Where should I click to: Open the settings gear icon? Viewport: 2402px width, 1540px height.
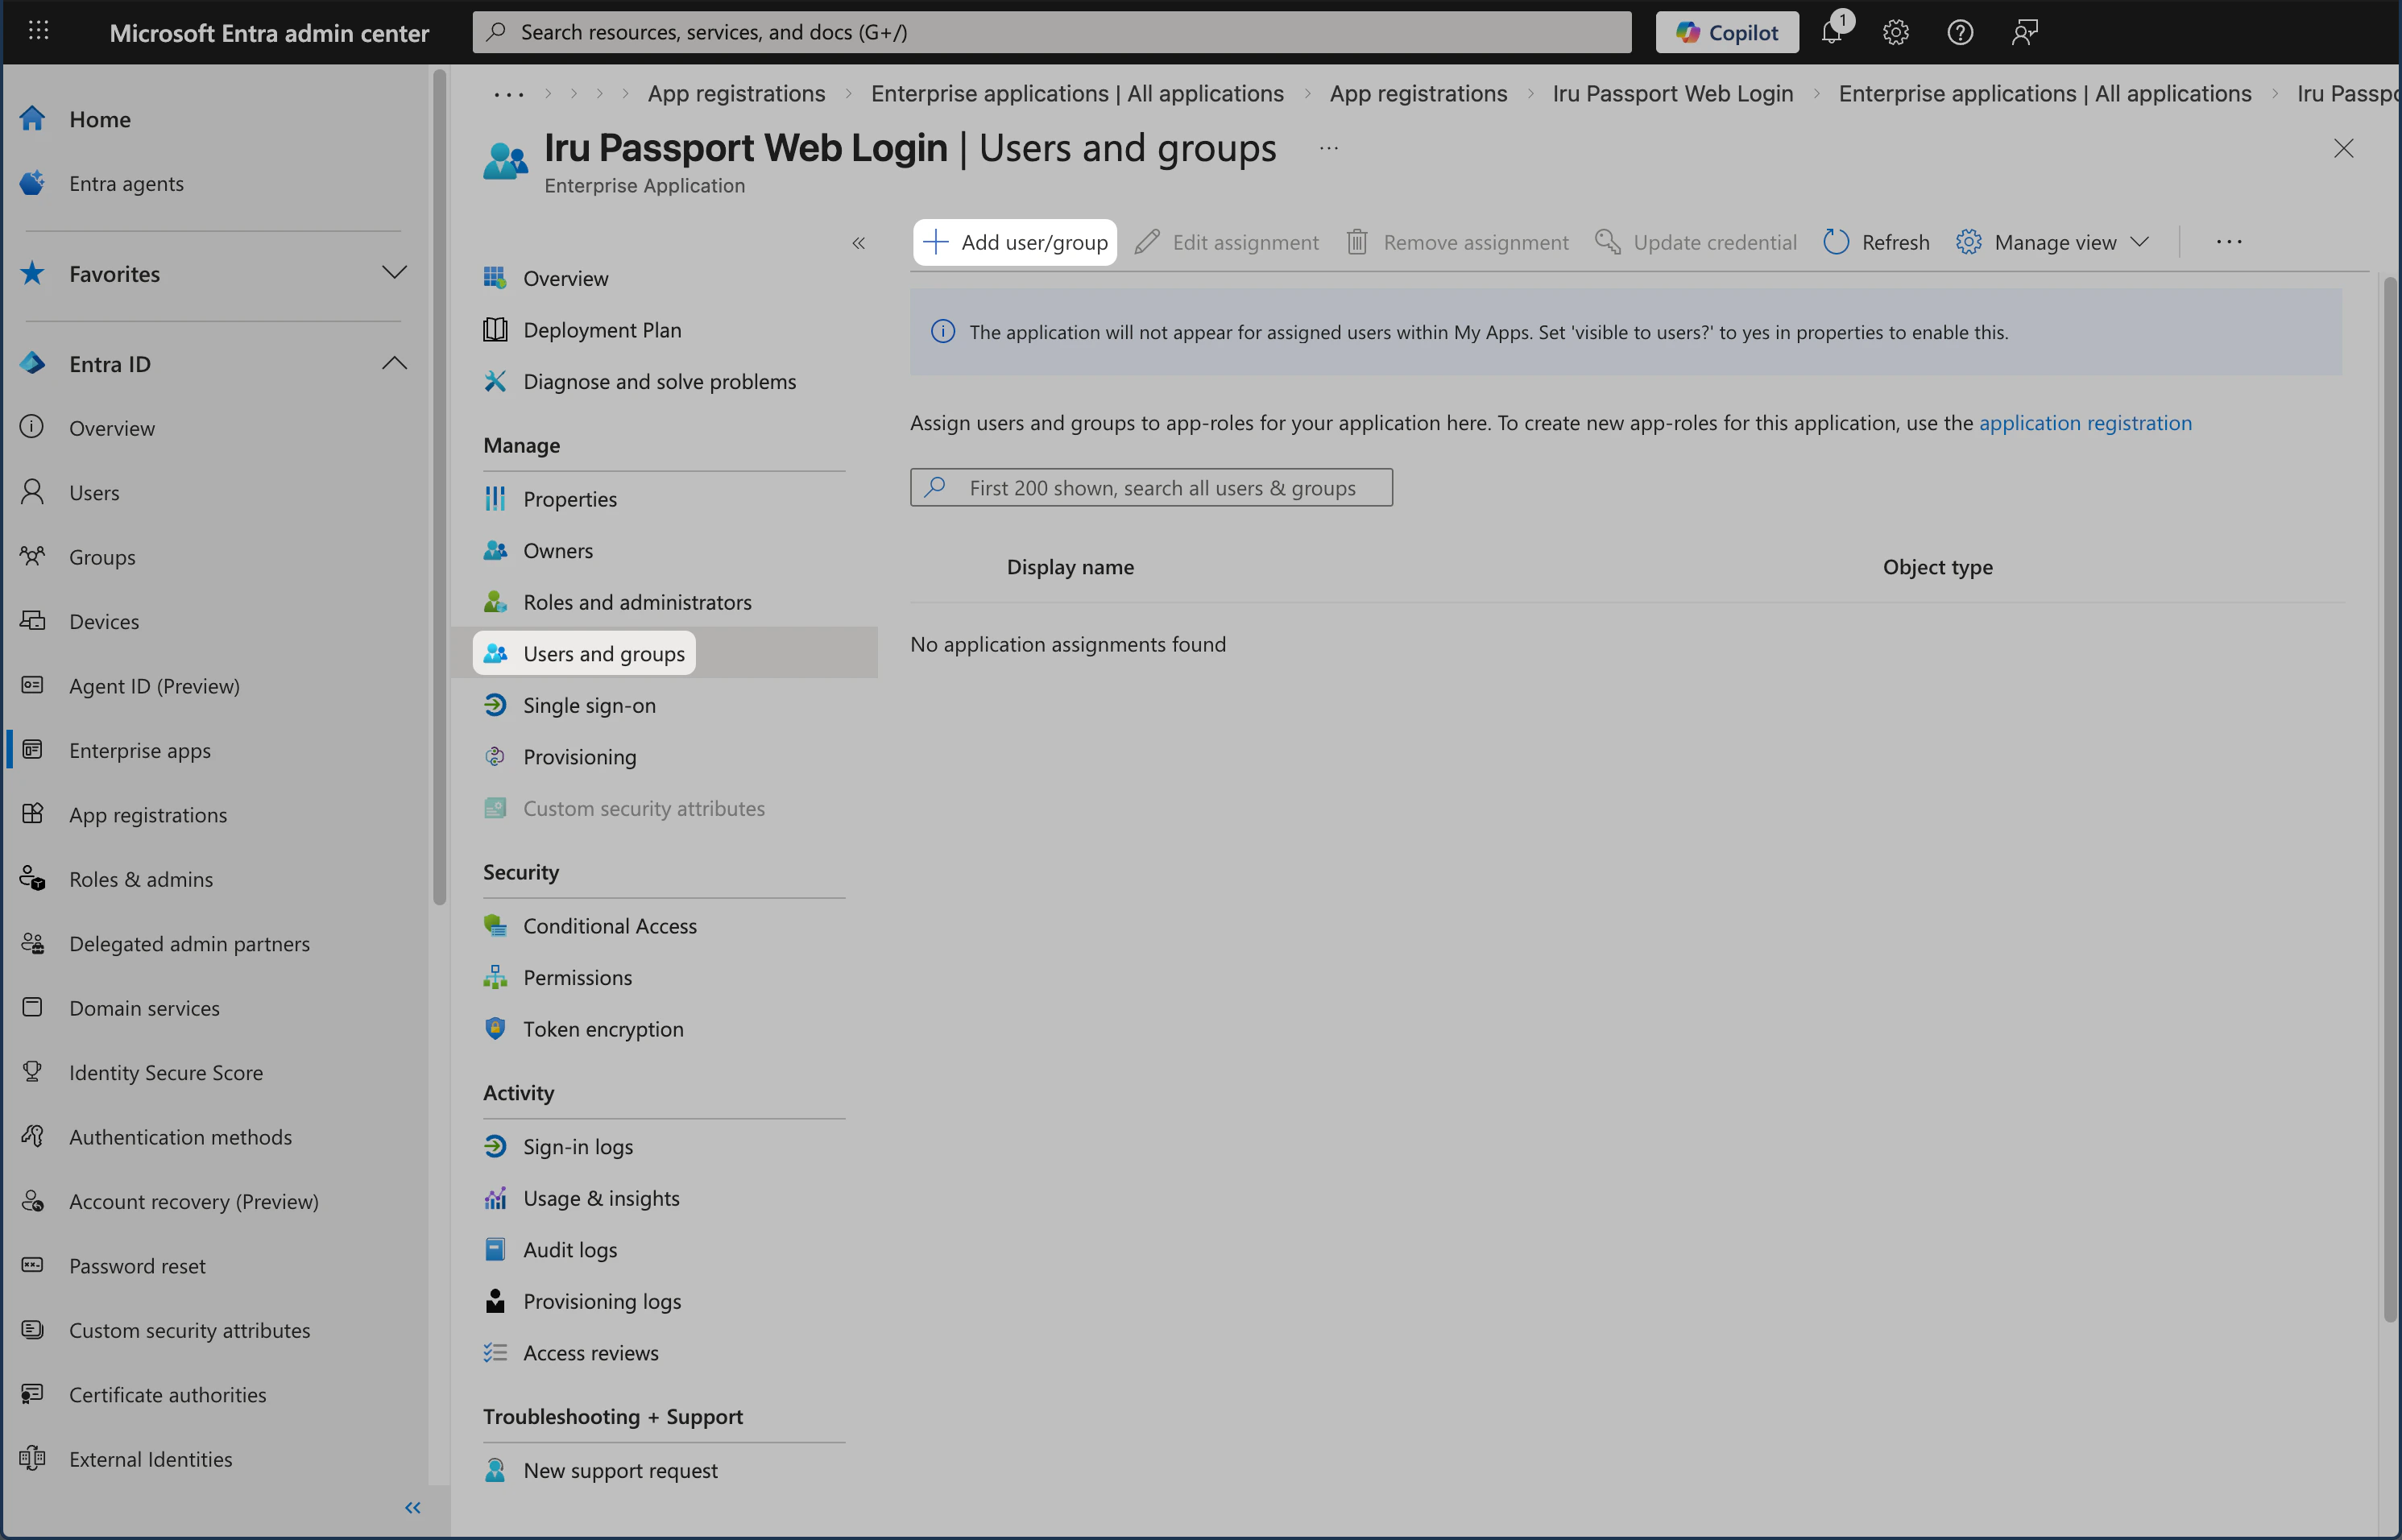[x=1895, y=31]
